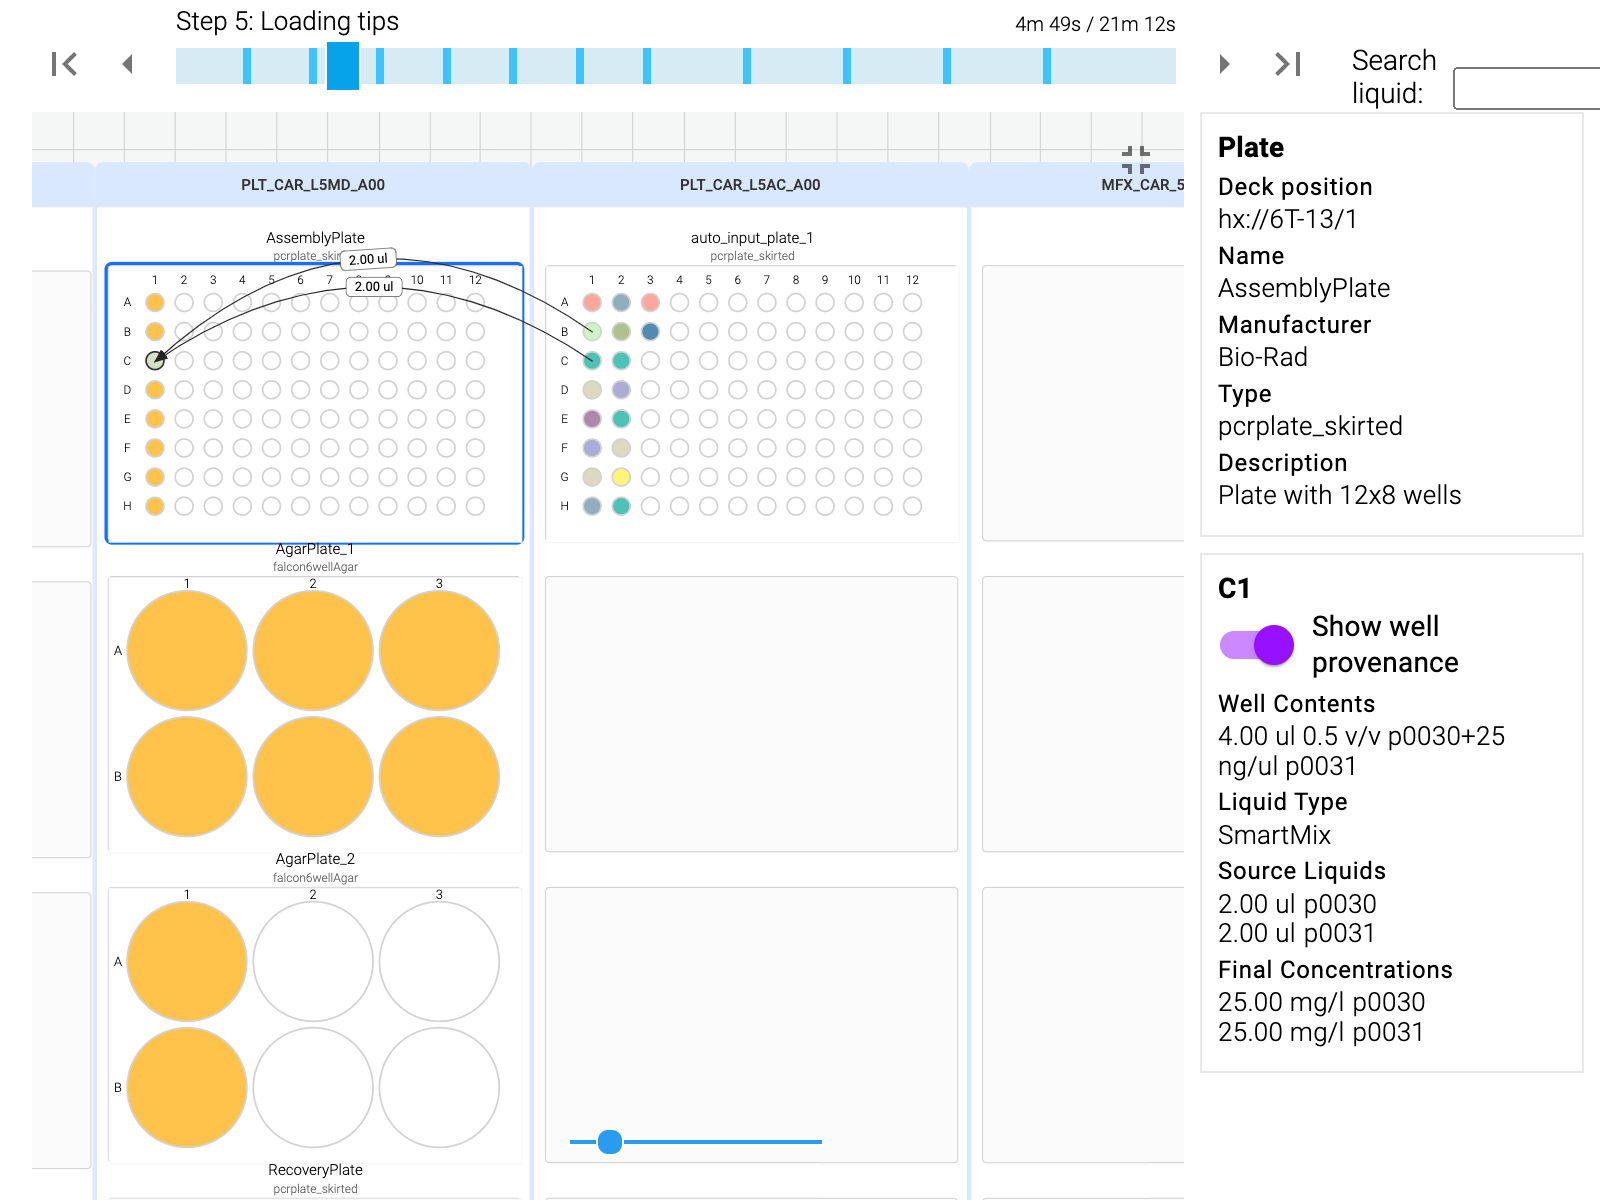Image resolution: width=1600 pixels, height=1200 pixels.
Task: Click empty well A2 of AgarPlate_2
Action: pos(313,962)
